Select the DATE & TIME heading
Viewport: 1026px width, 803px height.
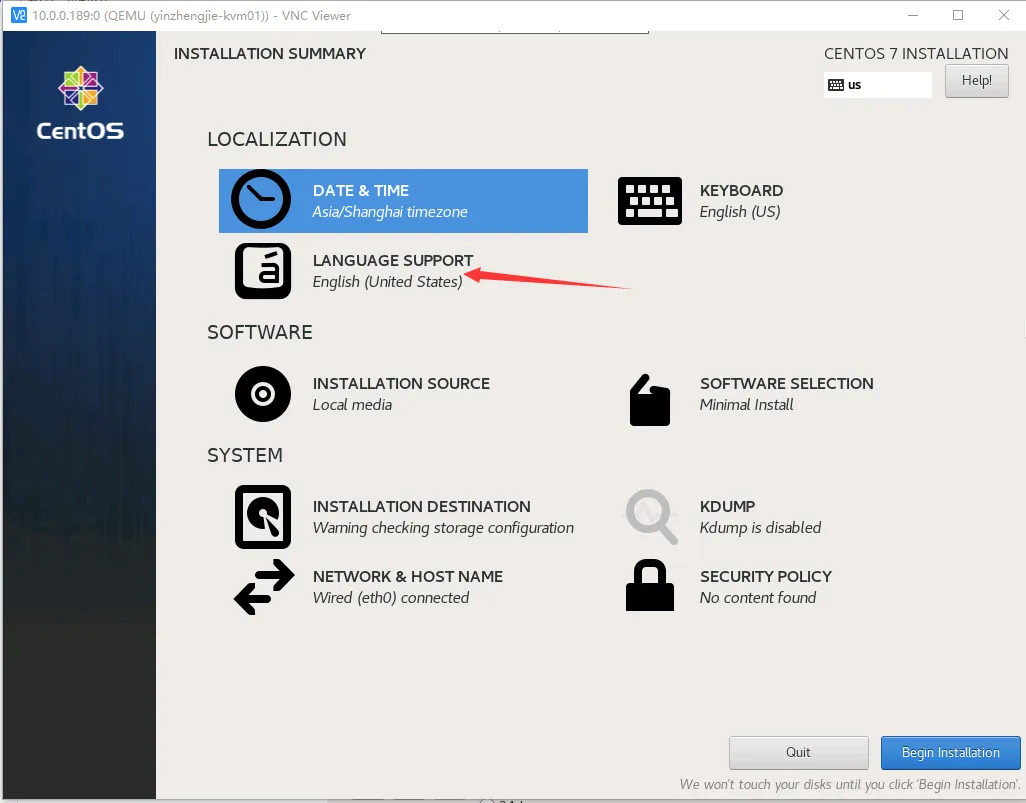coord(361,190)
